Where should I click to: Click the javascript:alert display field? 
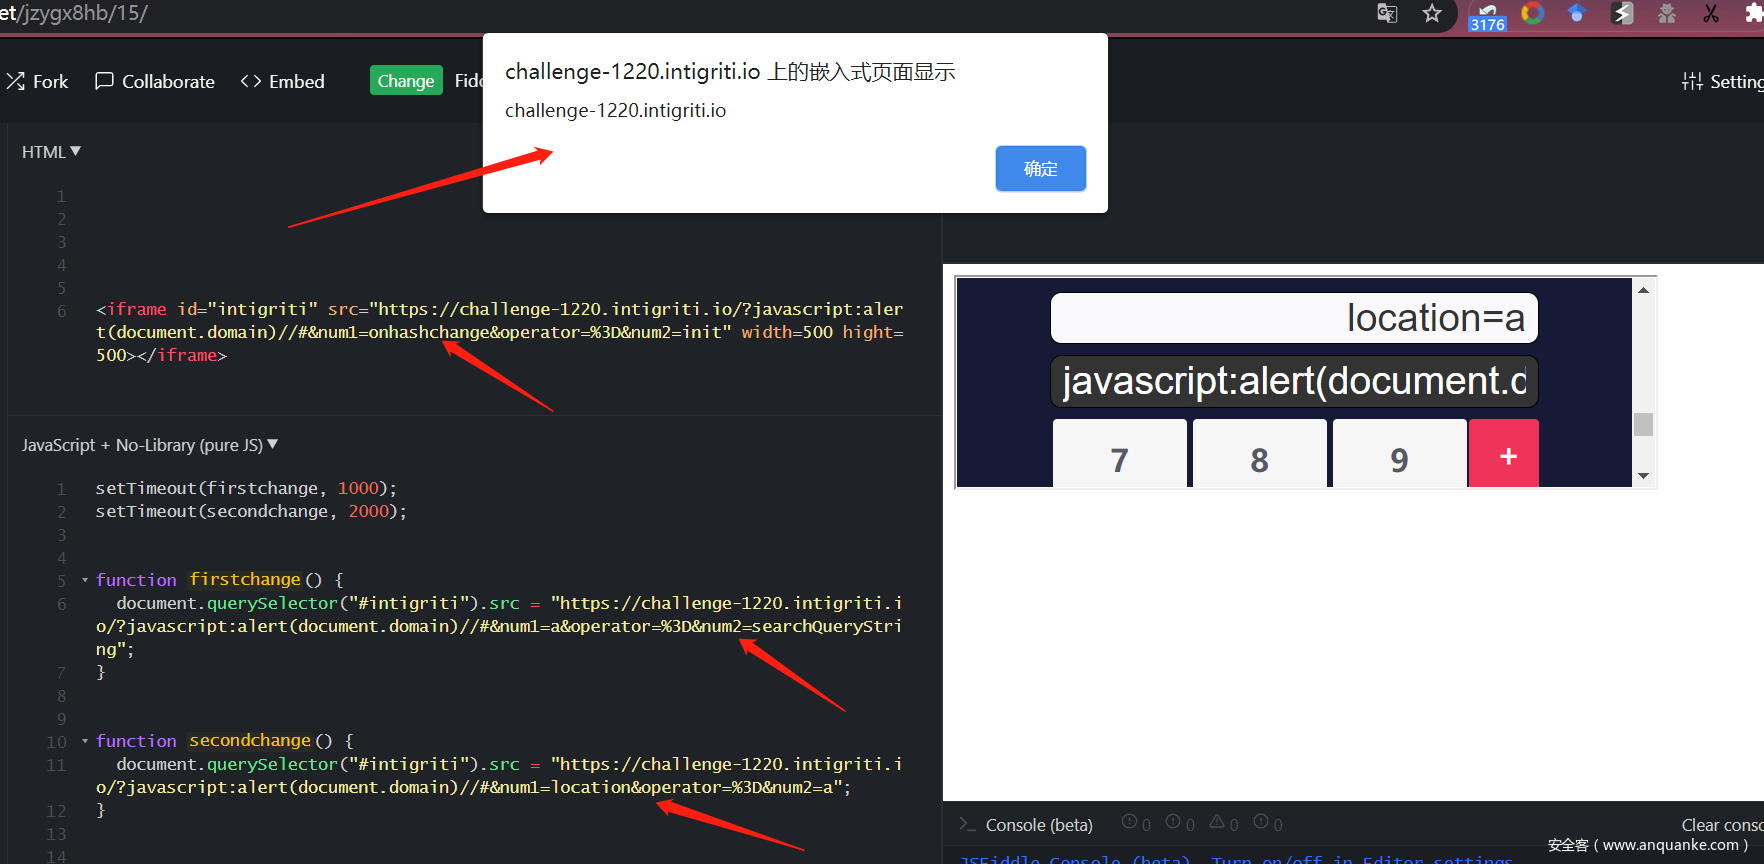[x=1294, y=381]
